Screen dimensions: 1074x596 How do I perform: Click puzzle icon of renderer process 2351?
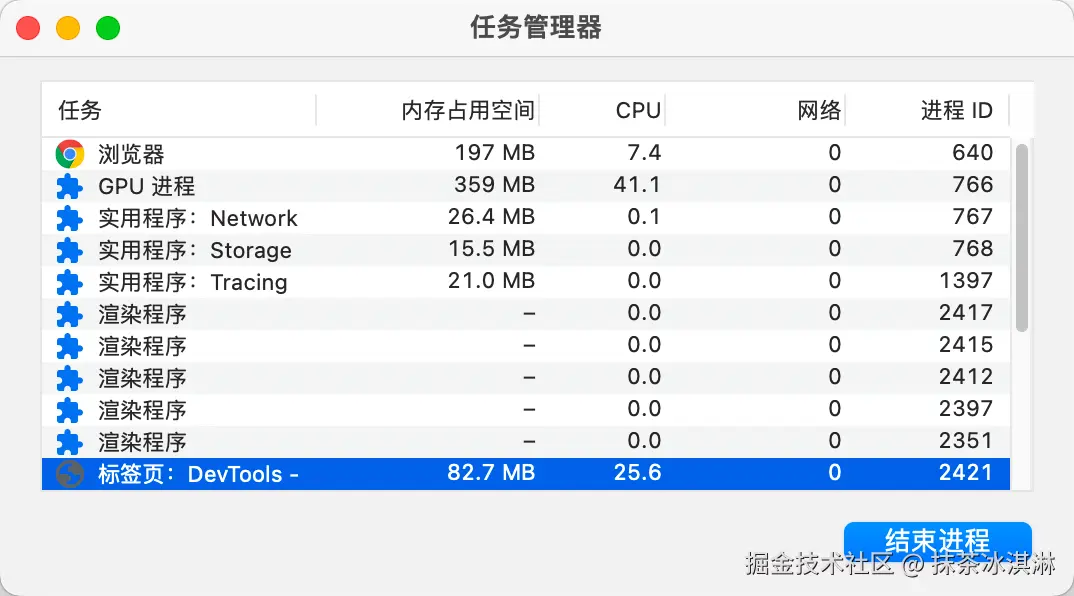point(69,442)
